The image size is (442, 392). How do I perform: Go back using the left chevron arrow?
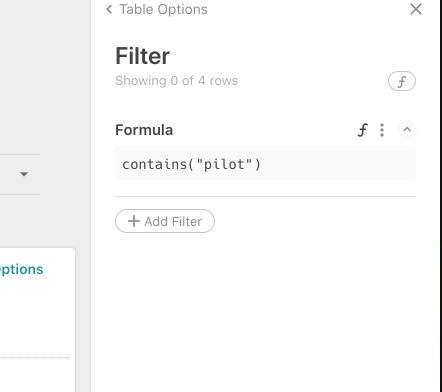pos(109,9)
